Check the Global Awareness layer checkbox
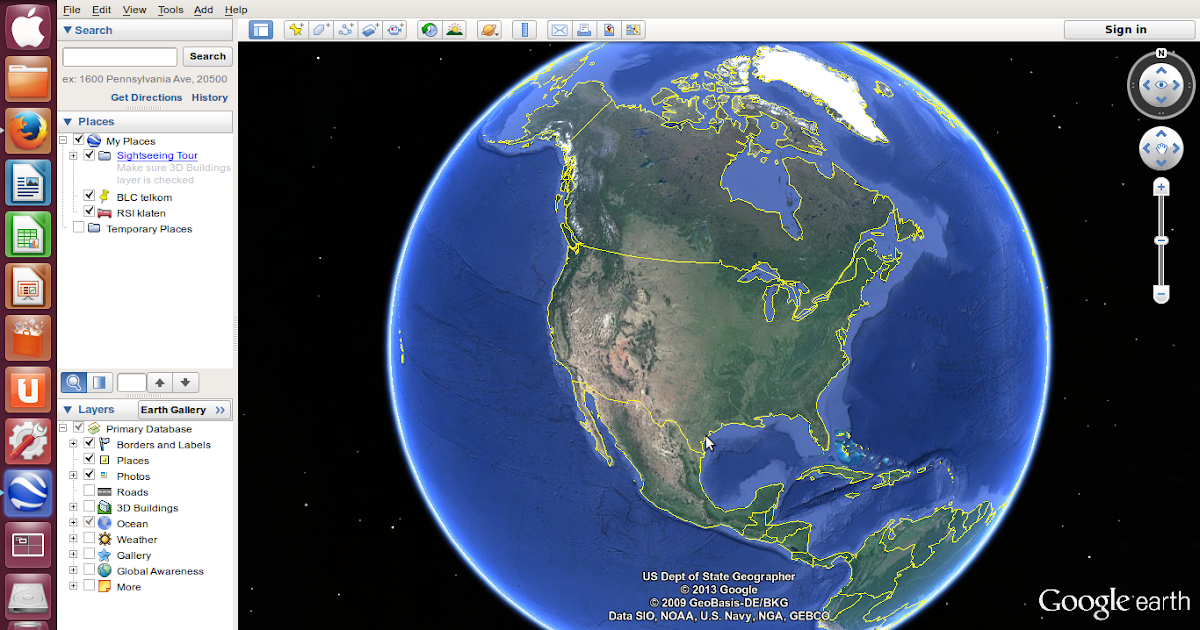 [90, 570]
